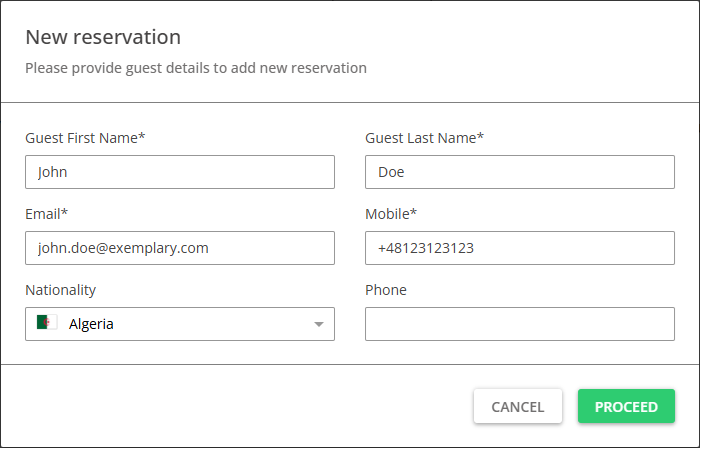Click the "Mobile*" field label

pyautogui.click(x=393, y=214)
